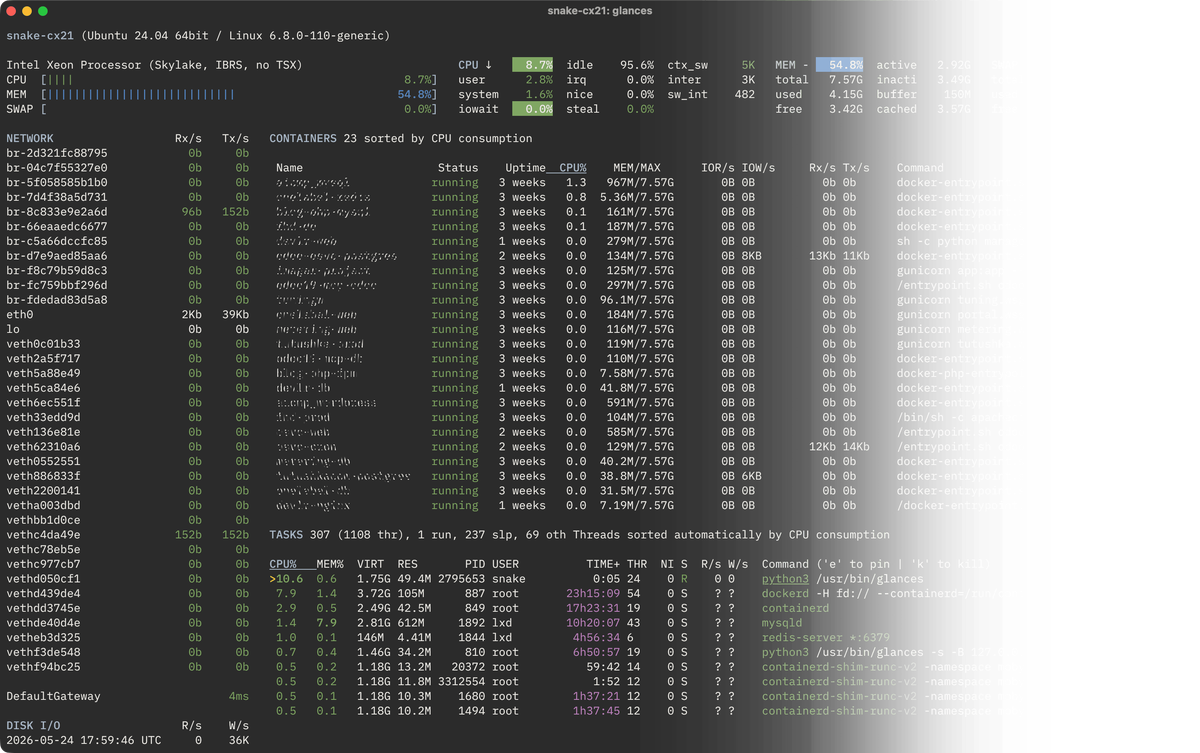This screenshot has height=753, width=1200.
Task: Click the SWAP usage bar gauge
Action: click(237, 109)
